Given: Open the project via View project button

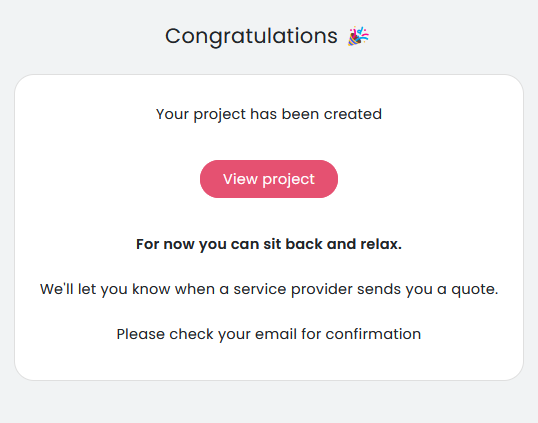Looking at the screenshot, I should click(x=269, y=179).
